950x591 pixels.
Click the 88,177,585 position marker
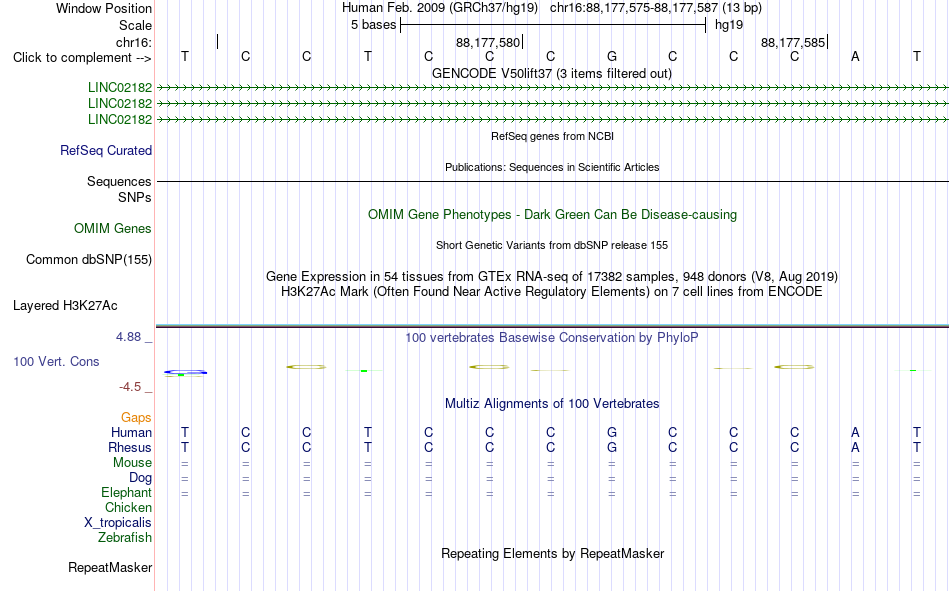click(x=793, y=42)
